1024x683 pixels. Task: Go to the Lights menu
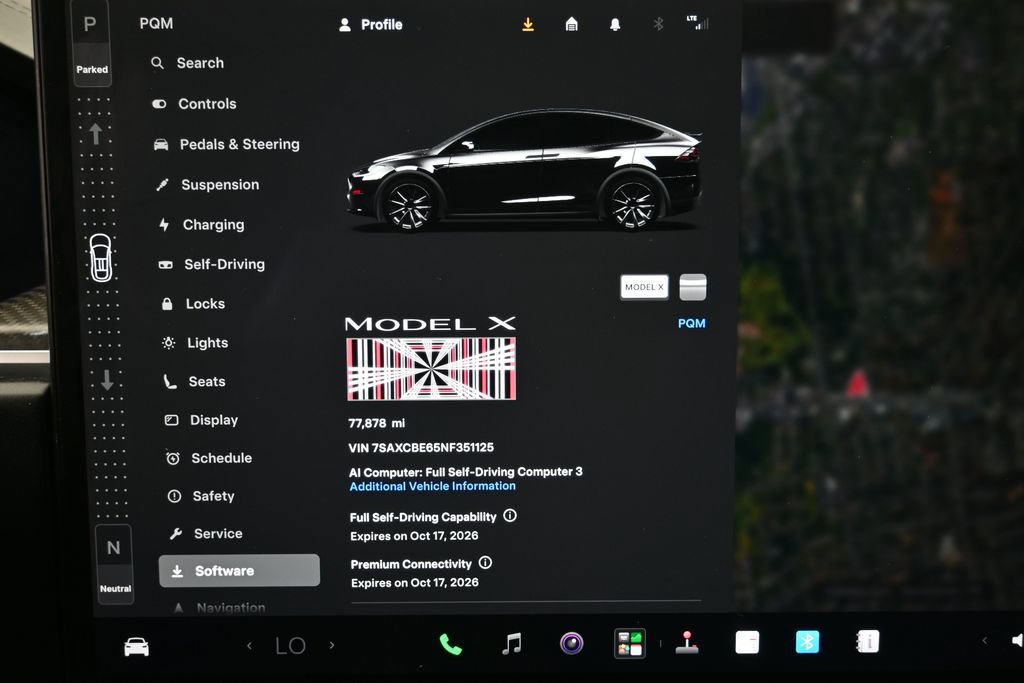tap(195, 343)
